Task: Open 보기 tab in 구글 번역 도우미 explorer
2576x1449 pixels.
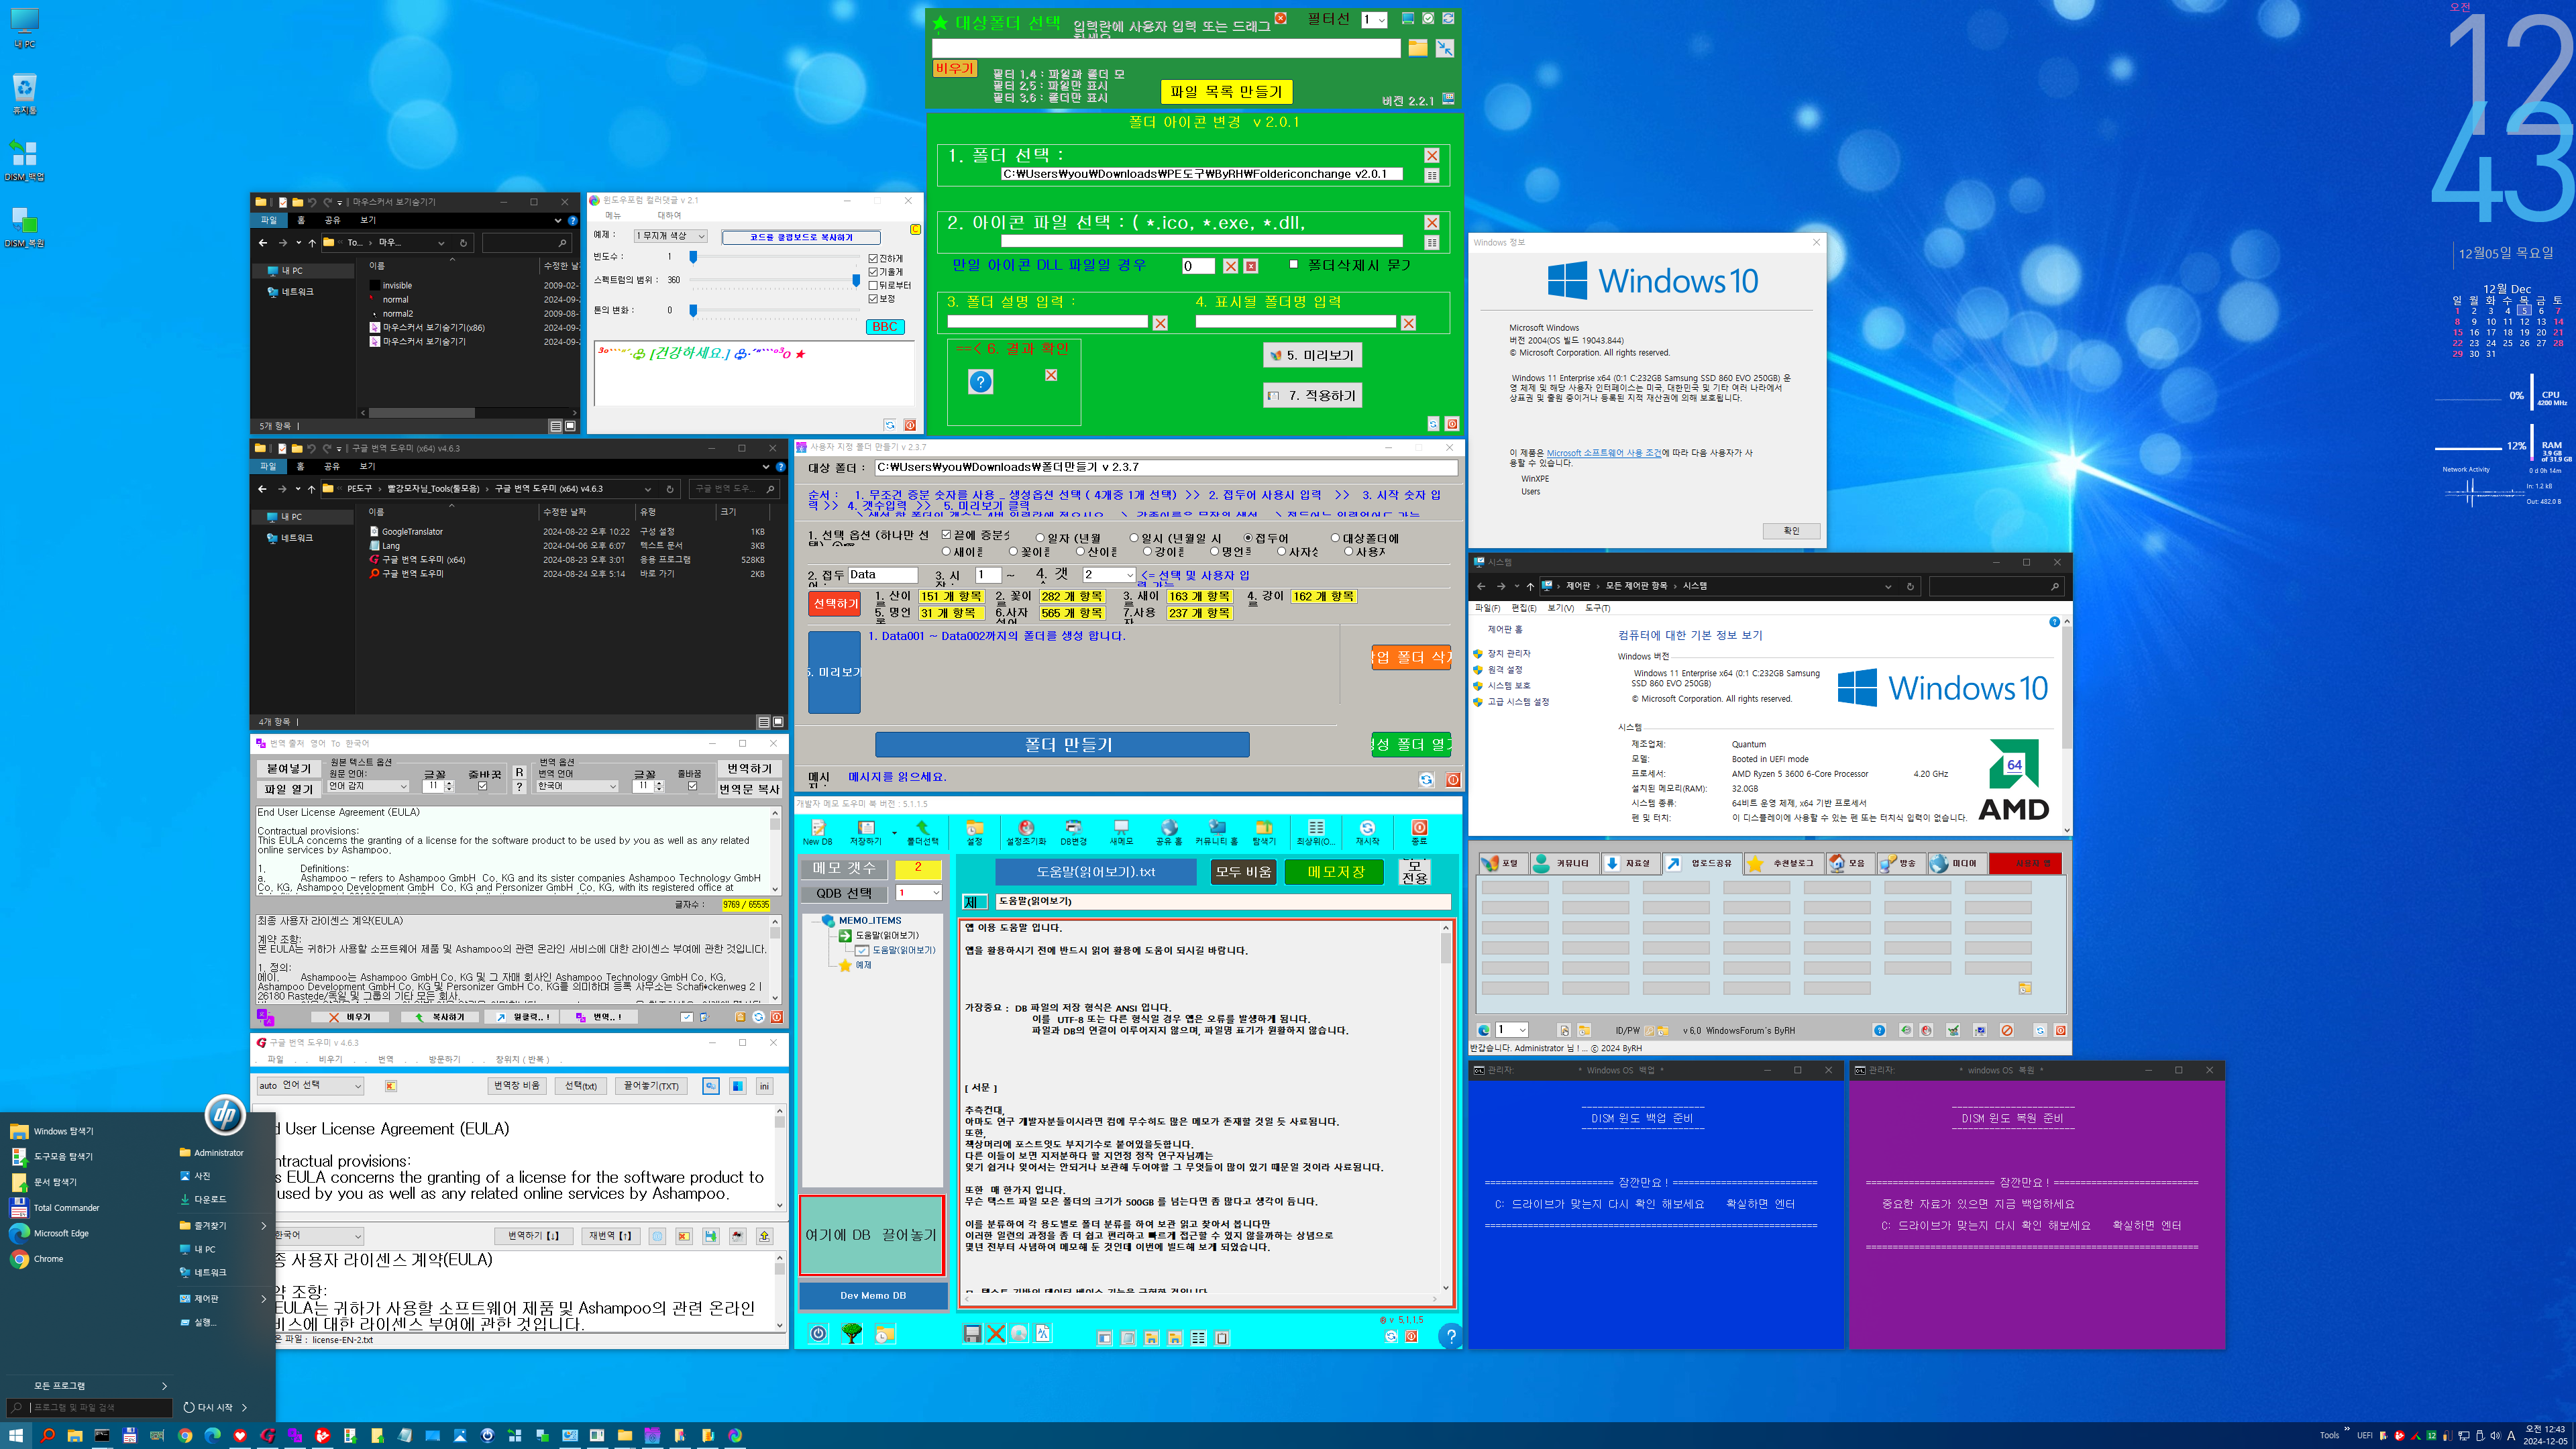Action: click(x=368, y=466)
